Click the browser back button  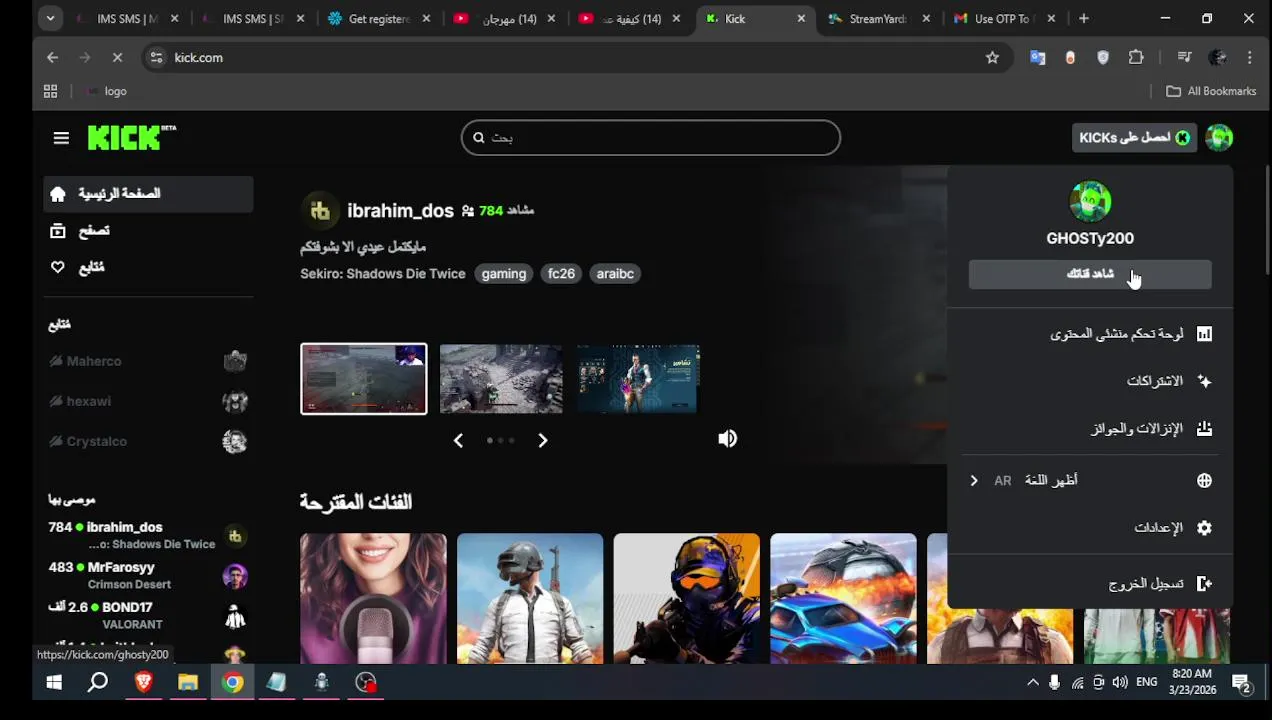[53, 58]
